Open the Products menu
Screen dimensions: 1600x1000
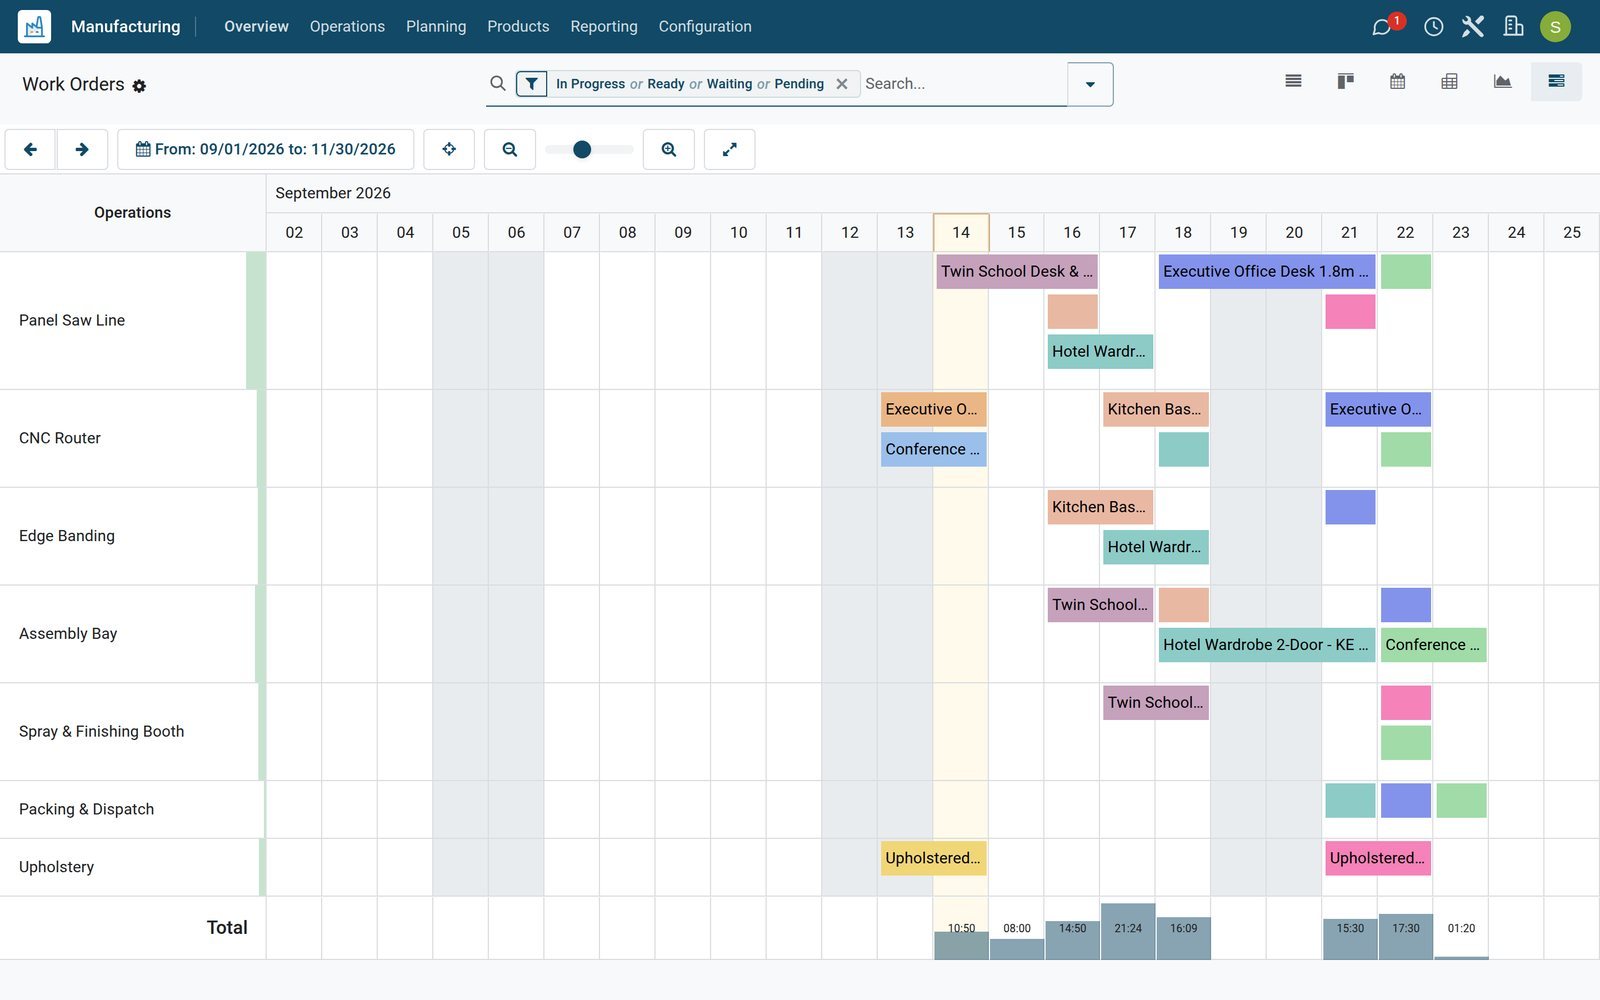[518, 27]
